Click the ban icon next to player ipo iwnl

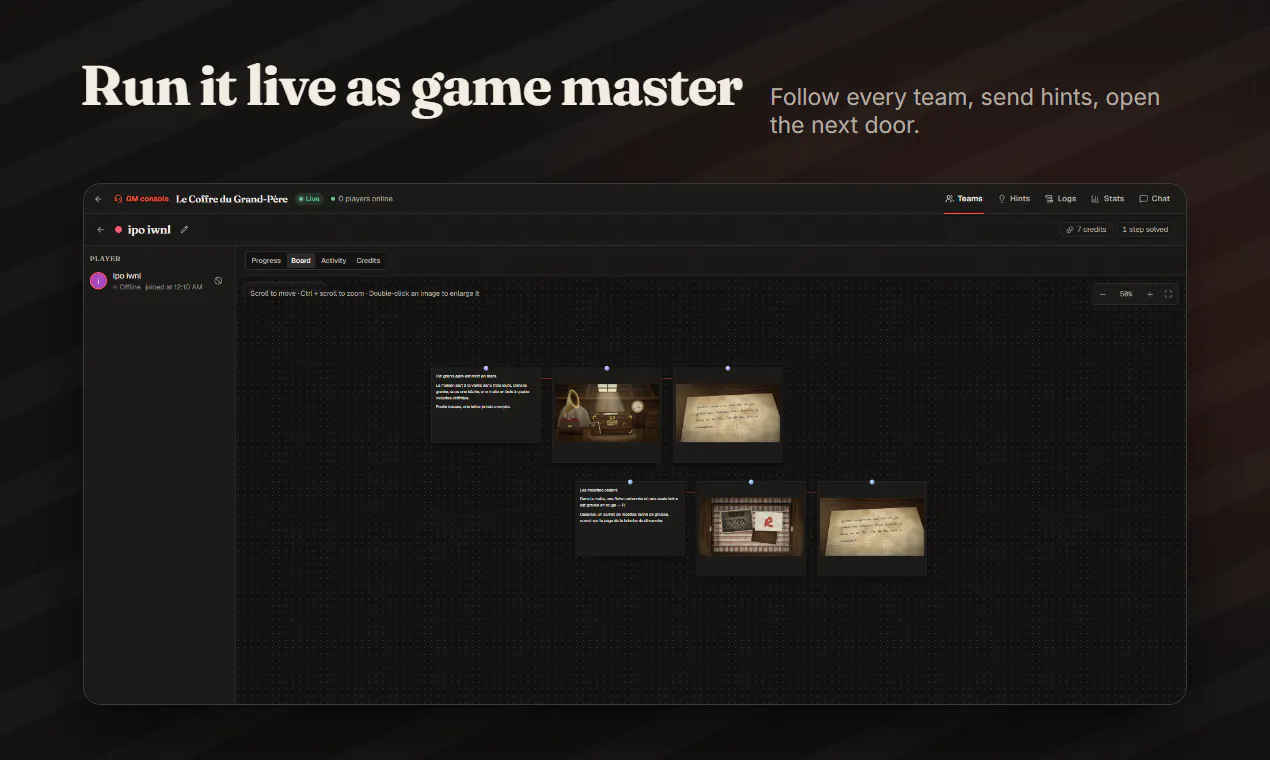coord(218,281)
